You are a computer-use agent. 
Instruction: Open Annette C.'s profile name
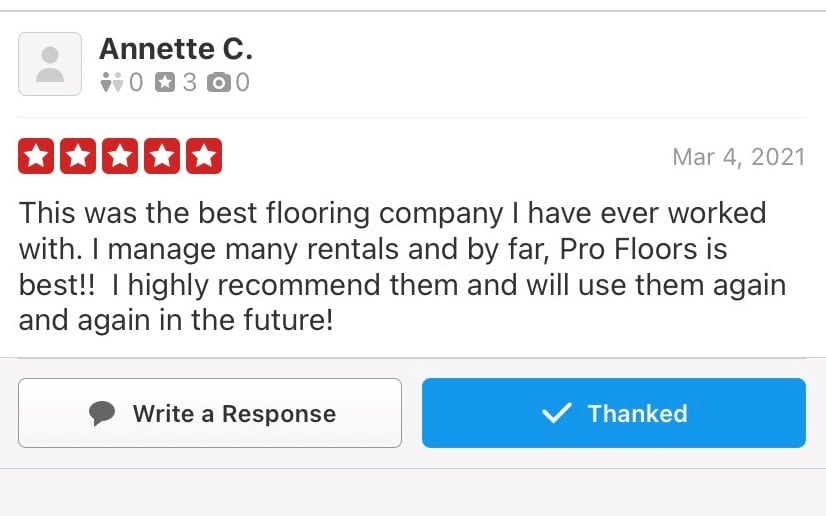pyautogui.click(x=175, y=48)
